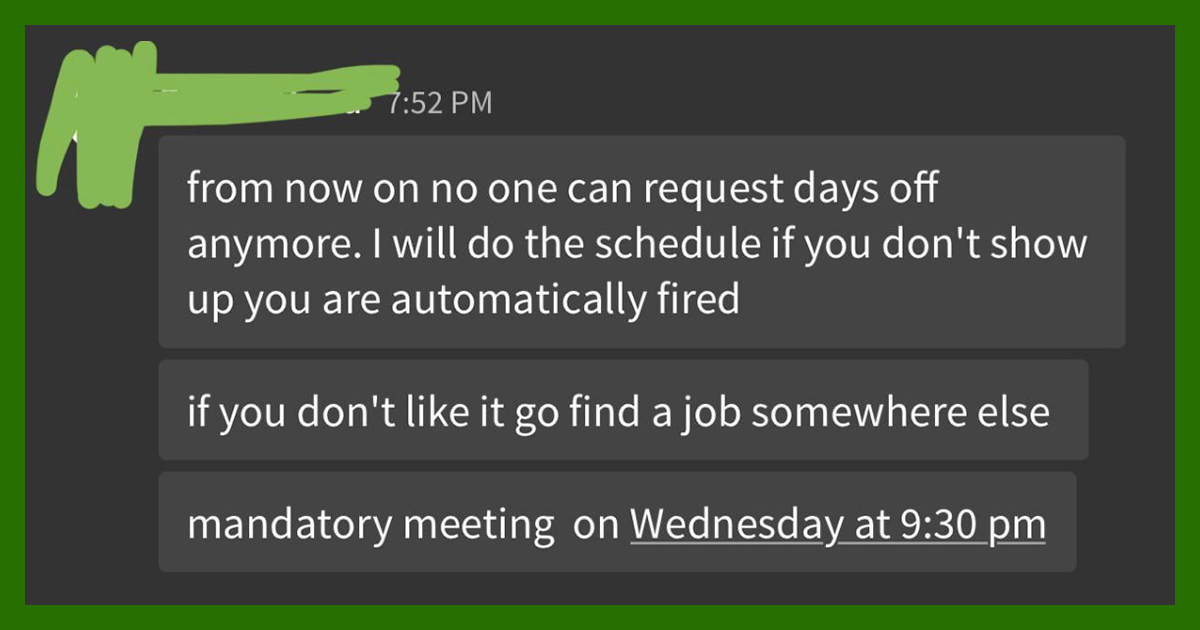This screenshot has width=1200, height=630.
Task: Click the message saying 'find a job somewhere else'
Action: tap(620, 410)
